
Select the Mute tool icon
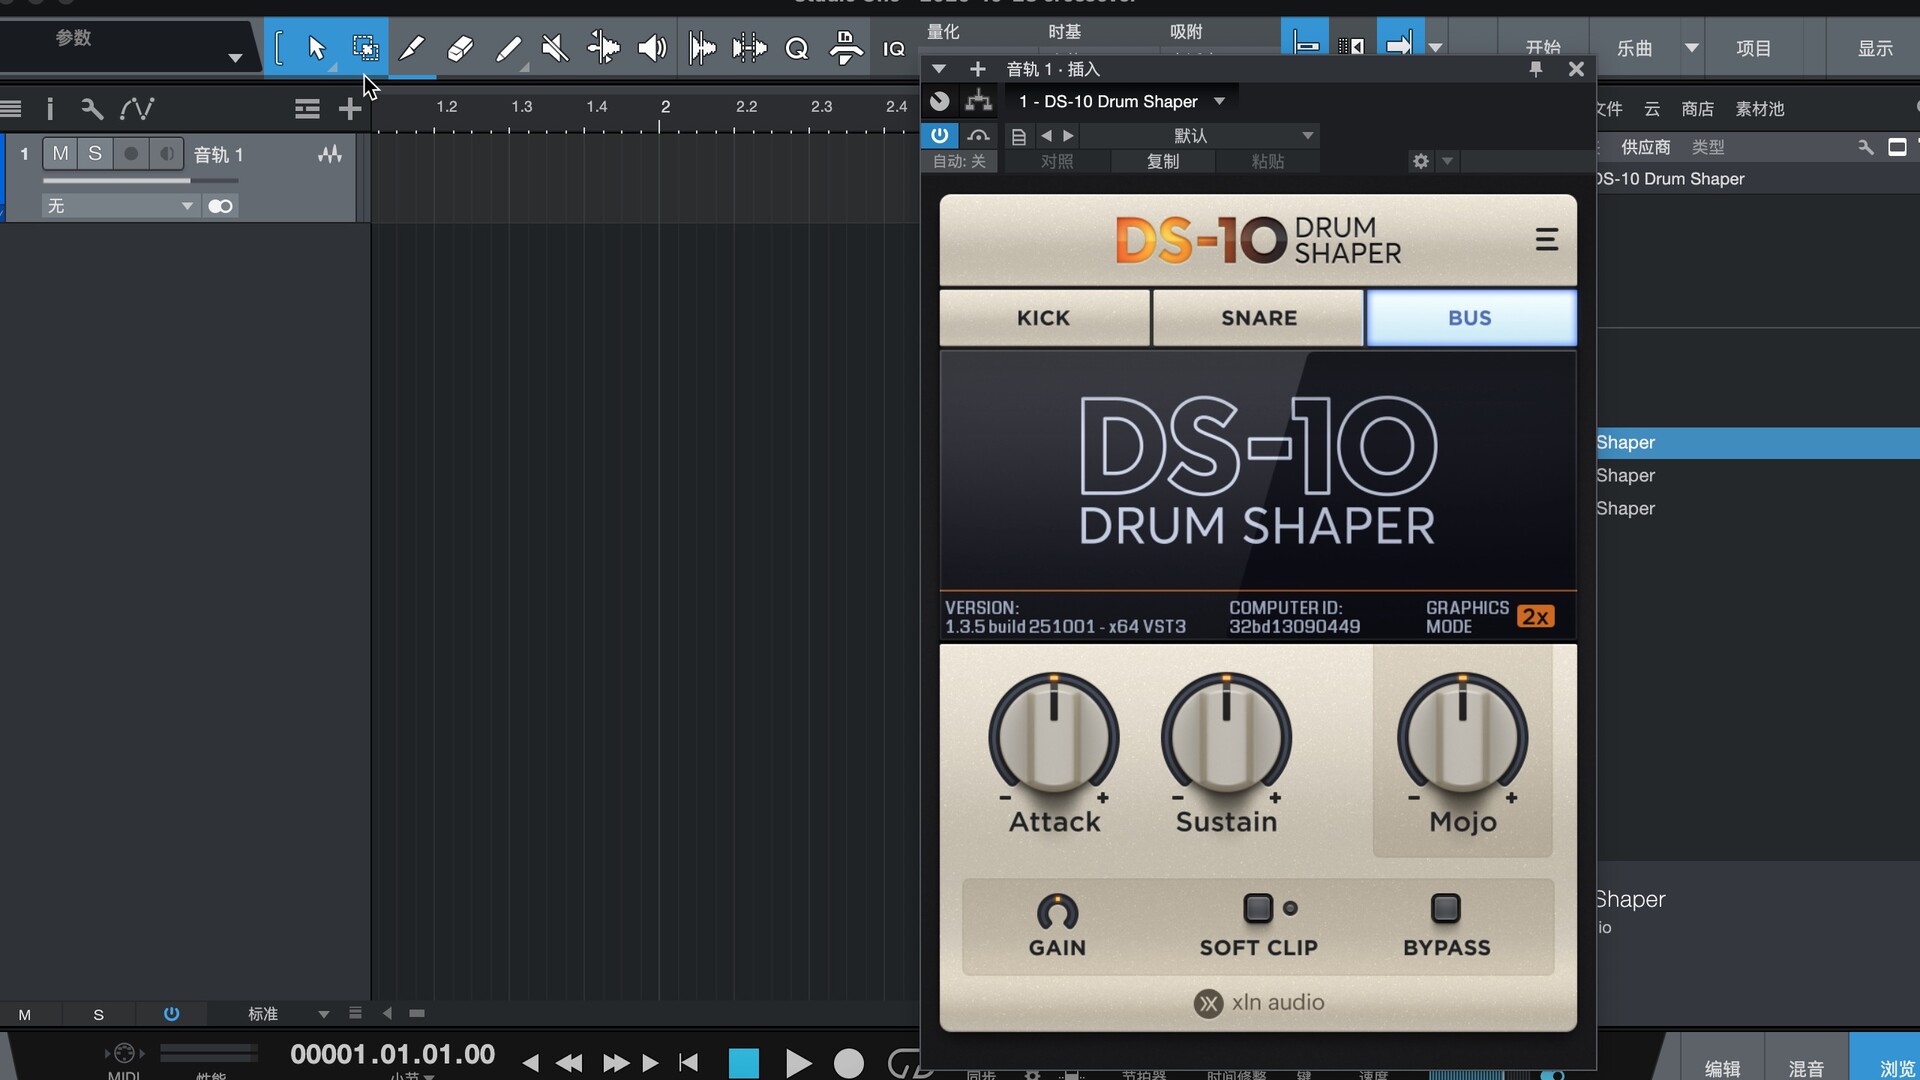tap(554, 48)
